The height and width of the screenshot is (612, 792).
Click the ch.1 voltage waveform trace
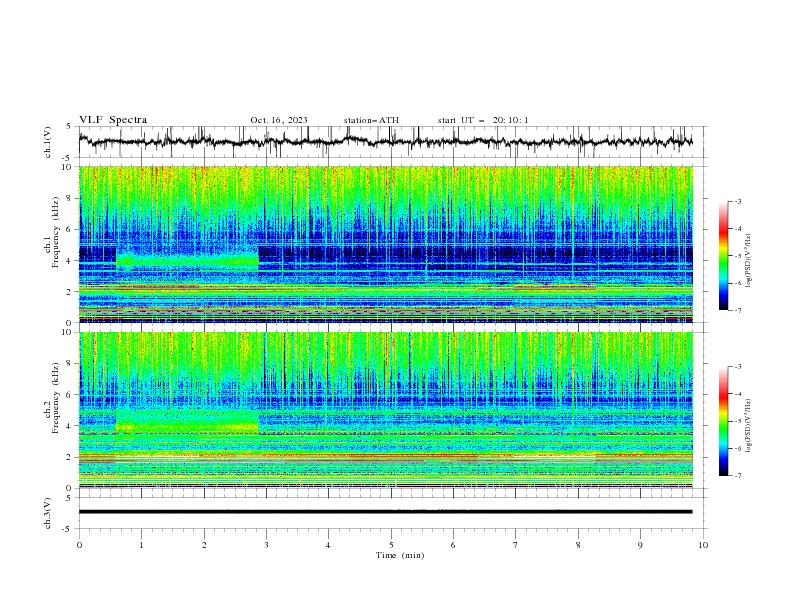pos(385,141)
